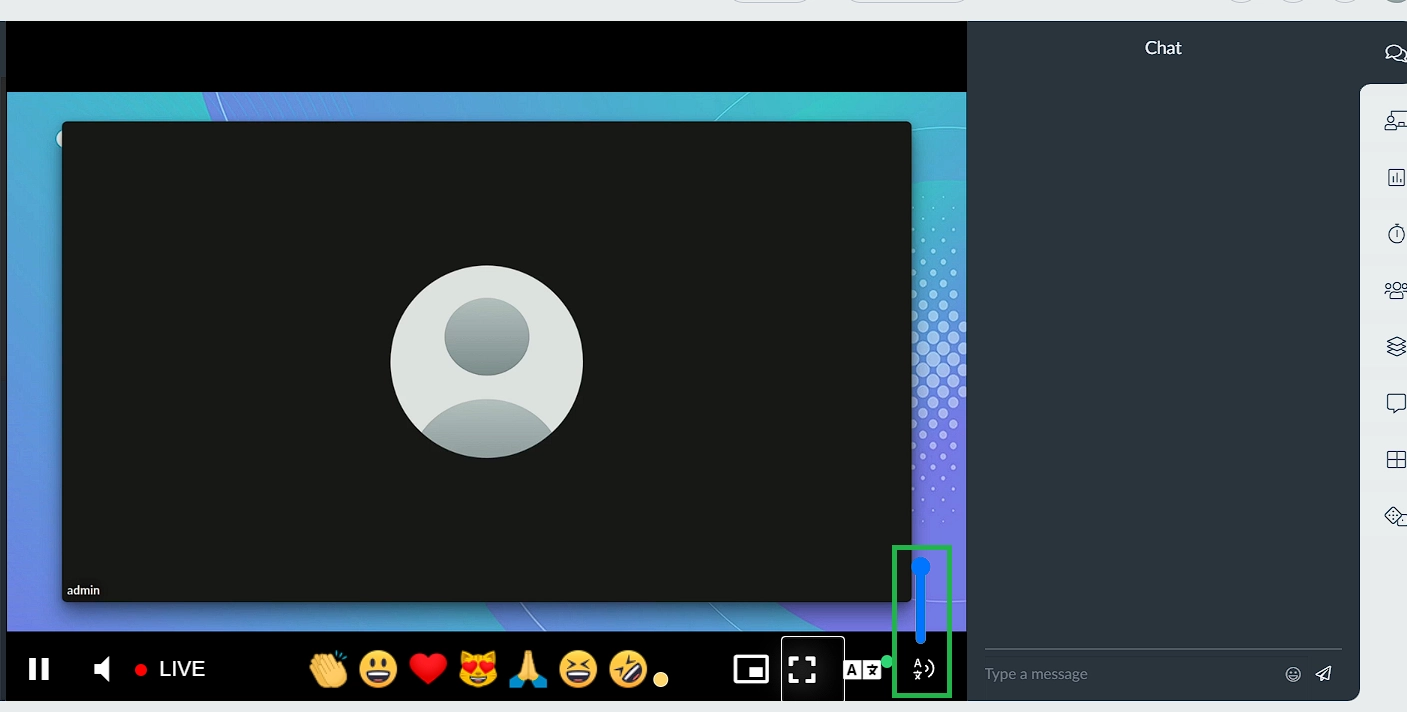Set the blue translation volume slider

pyautogui.click(x=921, y=603)
